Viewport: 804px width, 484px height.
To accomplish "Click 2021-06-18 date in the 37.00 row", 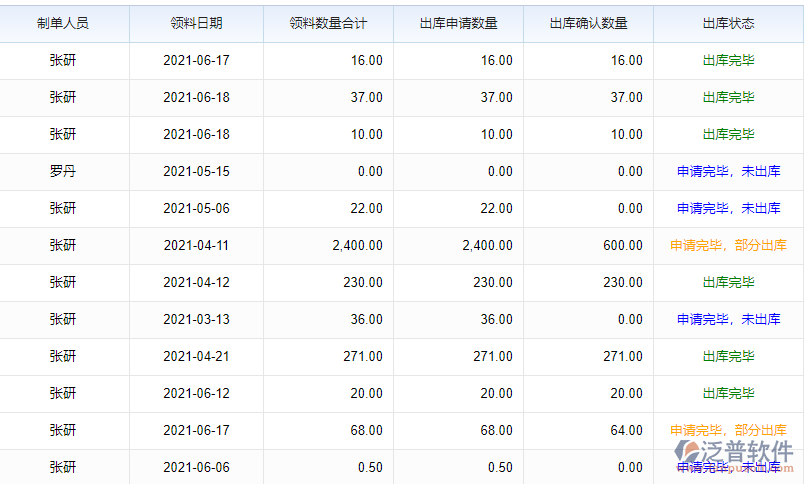I will 196,97.
